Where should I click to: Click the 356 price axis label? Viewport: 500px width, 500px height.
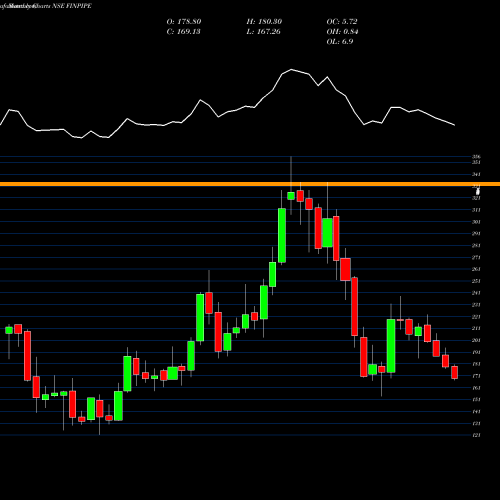pos(476,157)
